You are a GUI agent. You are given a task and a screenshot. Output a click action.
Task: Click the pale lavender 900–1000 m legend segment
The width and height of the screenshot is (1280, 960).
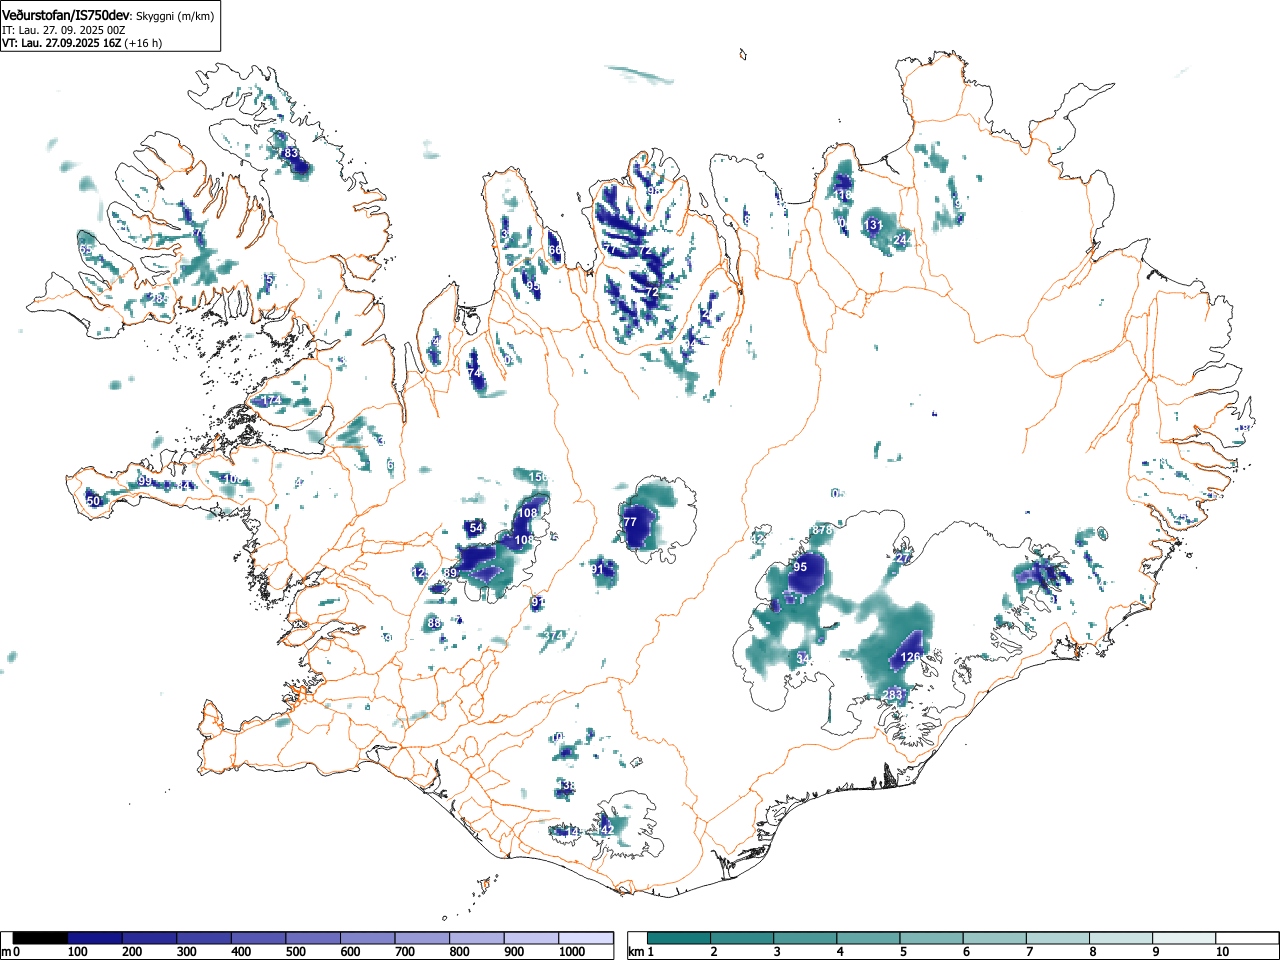point(531,938)
